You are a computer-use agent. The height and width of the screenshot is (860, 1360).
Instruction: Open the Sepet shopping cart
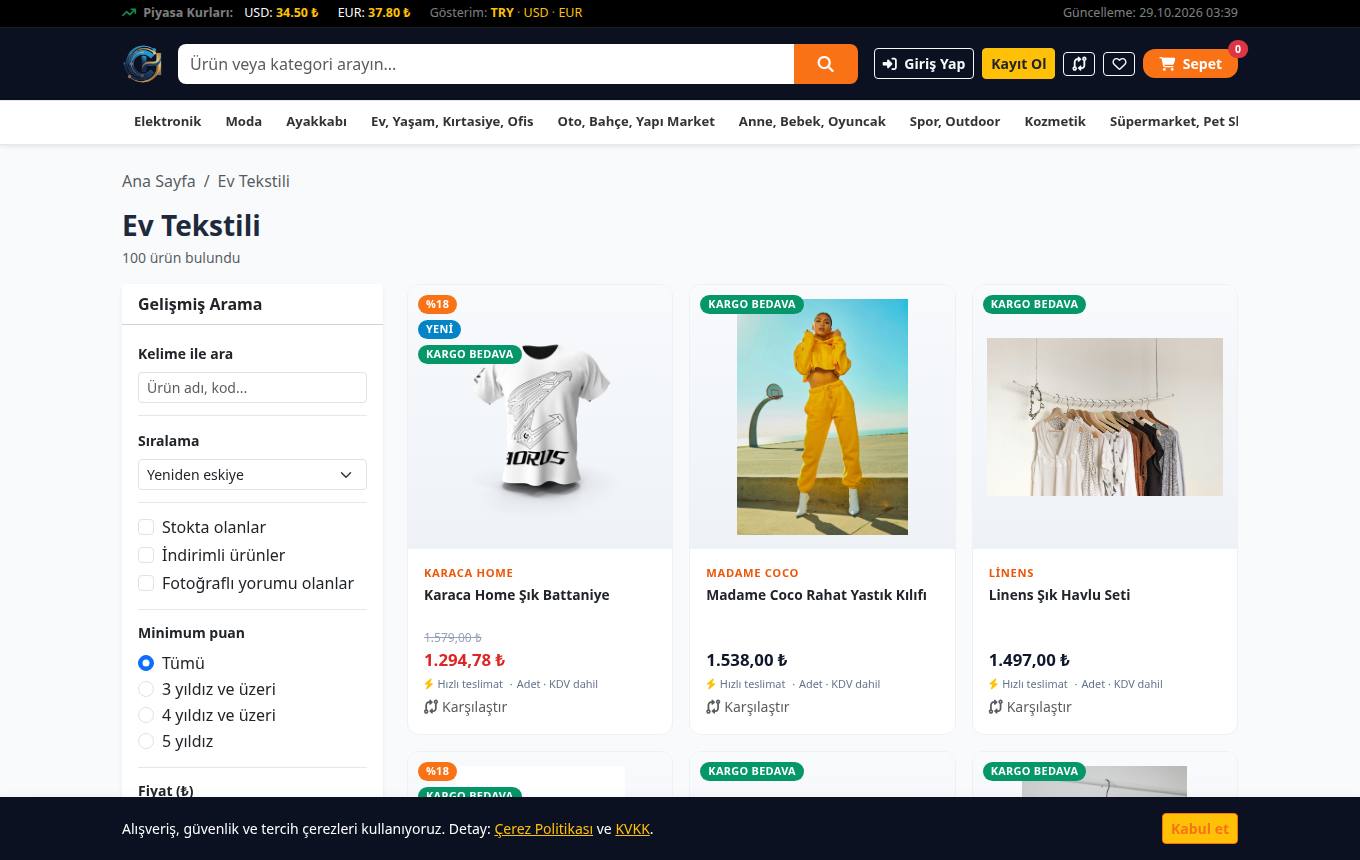1190,64
